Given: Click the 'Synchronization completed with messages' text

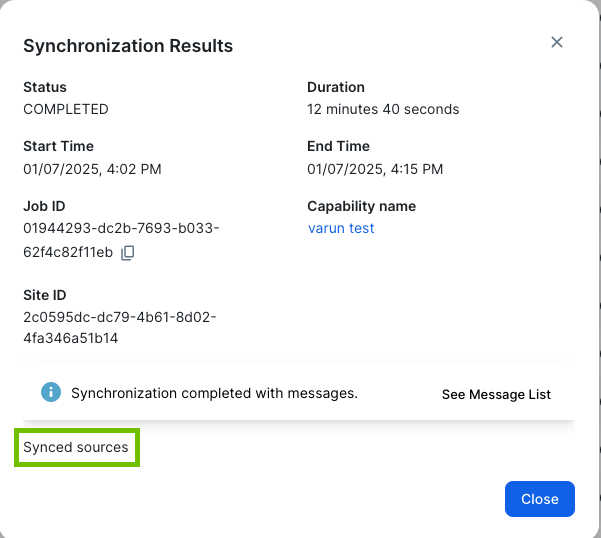Looking at the screenshot, I should click(214, 393).
